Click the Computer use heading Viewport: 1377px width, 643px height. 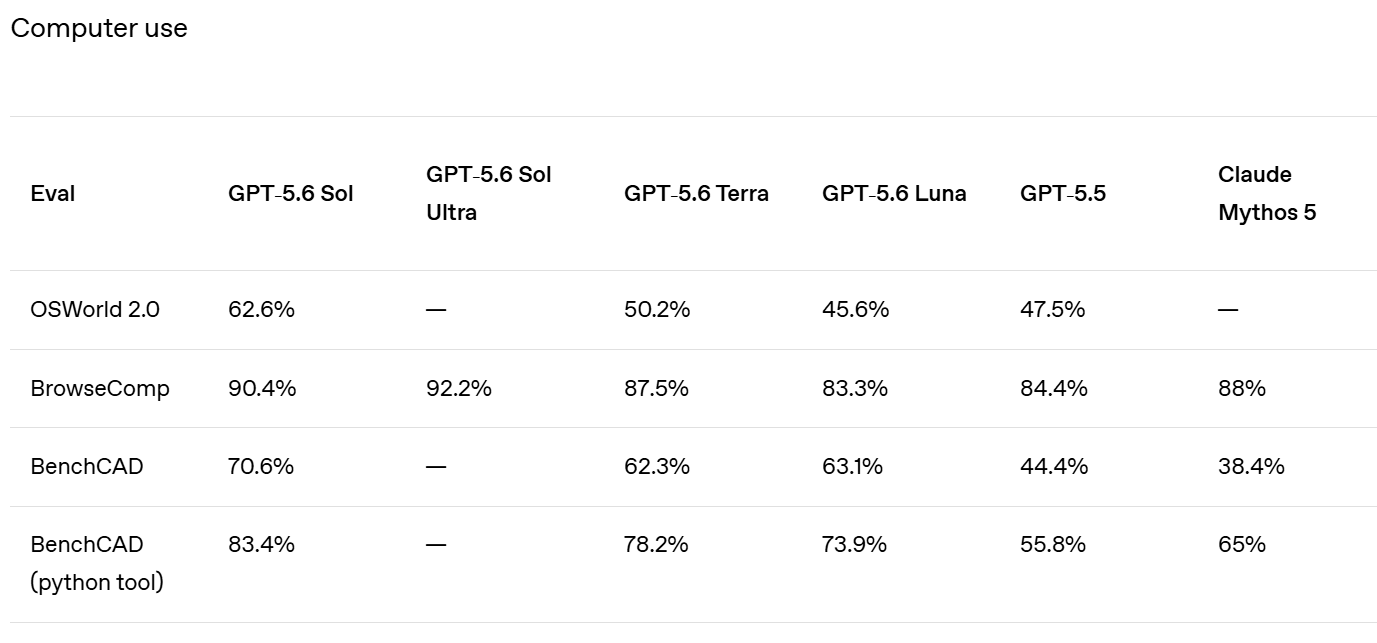pyautogui.click(x=99, y=29)
